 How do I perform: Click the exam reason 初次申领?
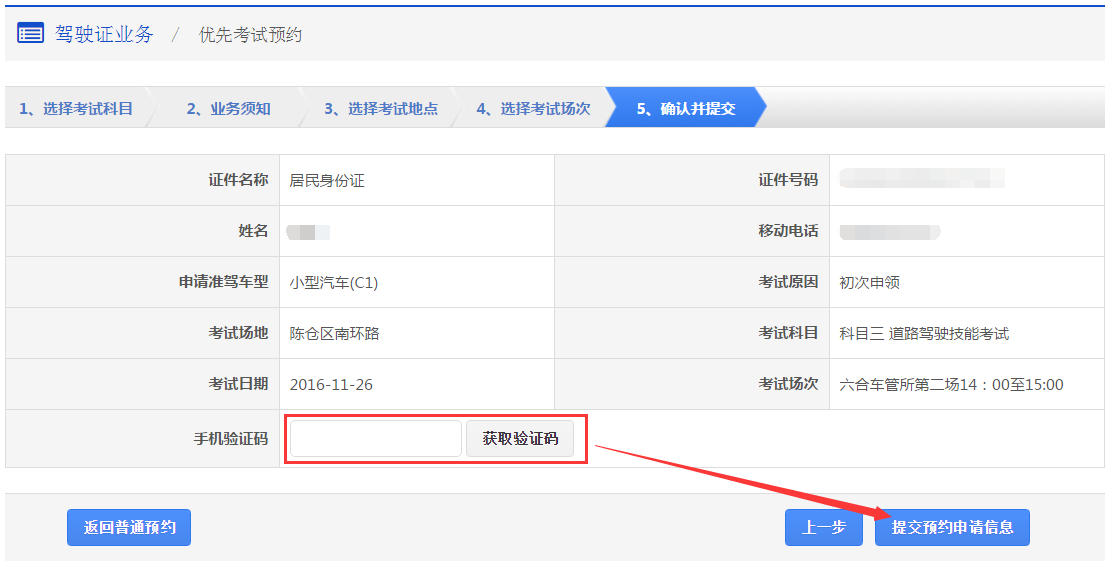click(x=870, y=283)
